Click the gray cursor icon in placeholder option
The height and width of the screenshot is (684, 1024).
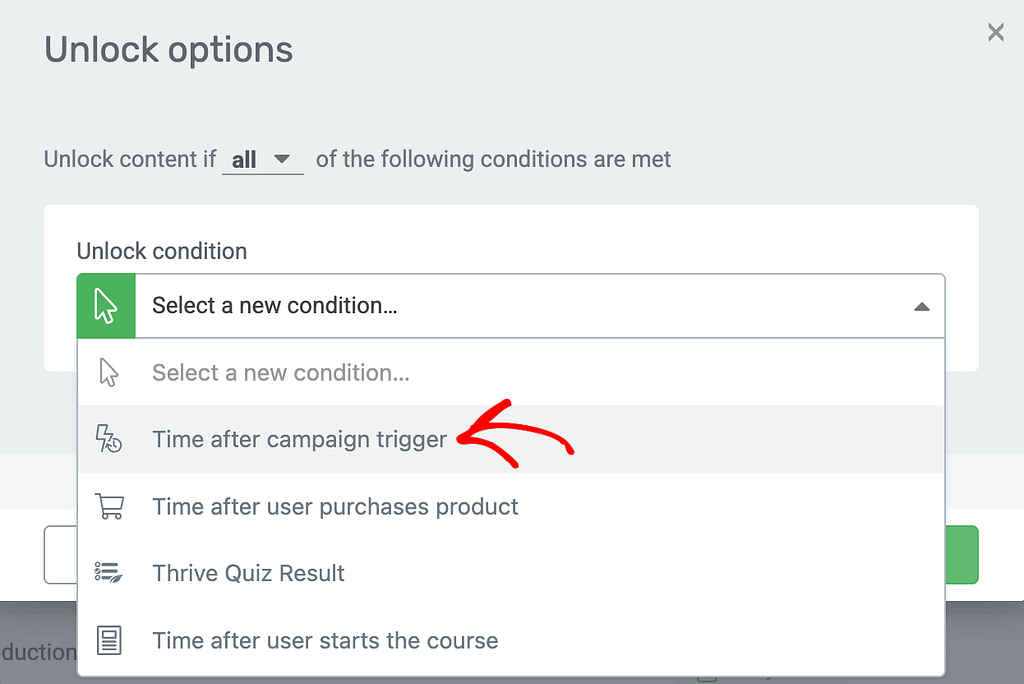(x=108, y=372)
